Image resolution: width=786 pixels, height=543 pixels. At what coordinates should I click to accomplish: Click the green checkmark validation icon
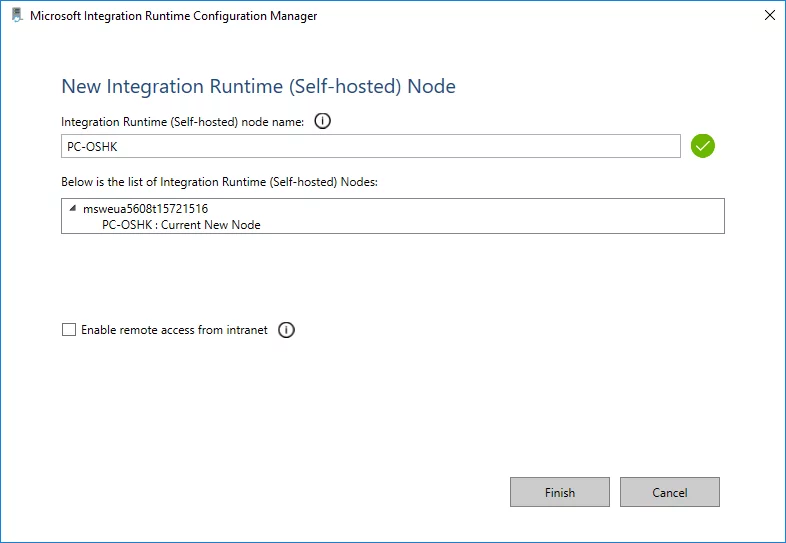point(703,147)
